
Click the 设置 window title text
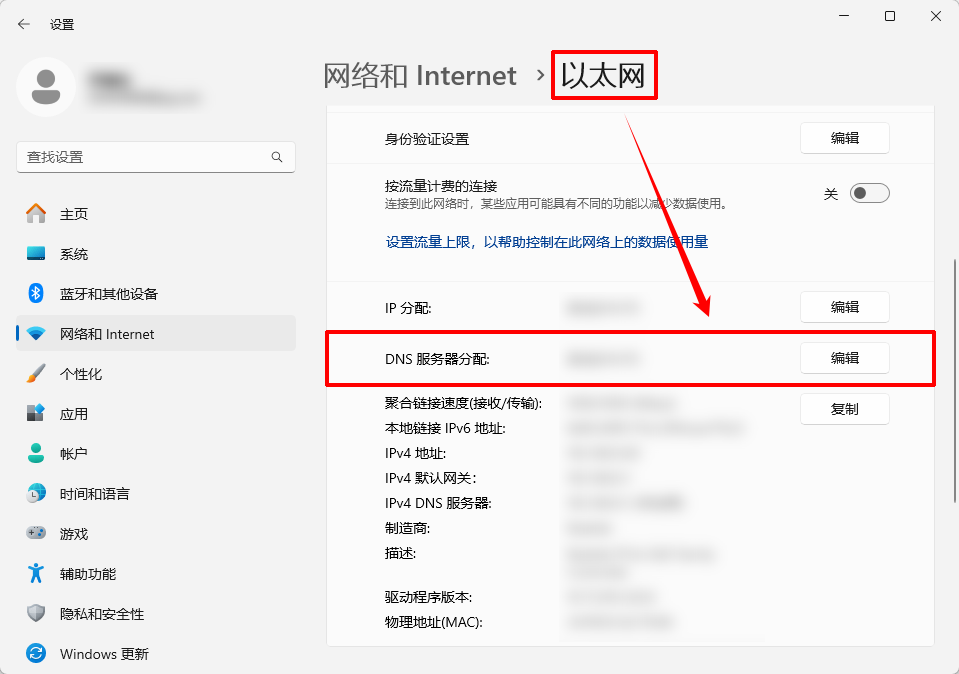tap(62, 24)
